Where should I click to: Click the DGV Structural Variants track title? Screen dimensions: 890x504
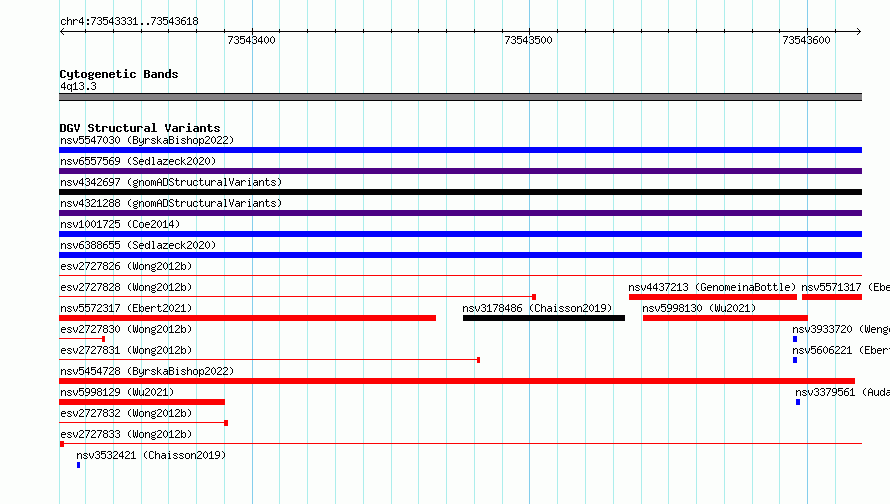click(x=140, y=128)
